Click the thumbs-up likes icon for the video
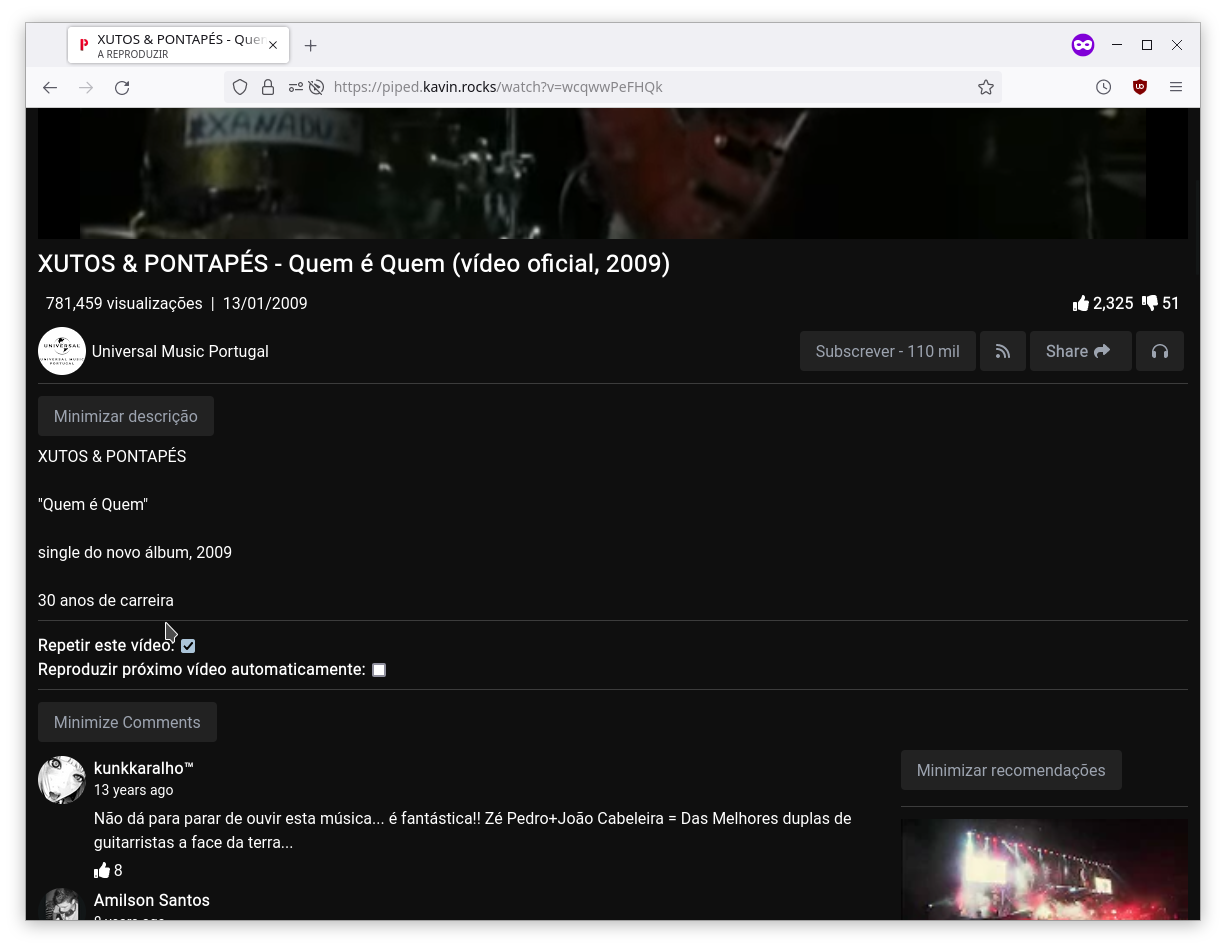 1081,303
